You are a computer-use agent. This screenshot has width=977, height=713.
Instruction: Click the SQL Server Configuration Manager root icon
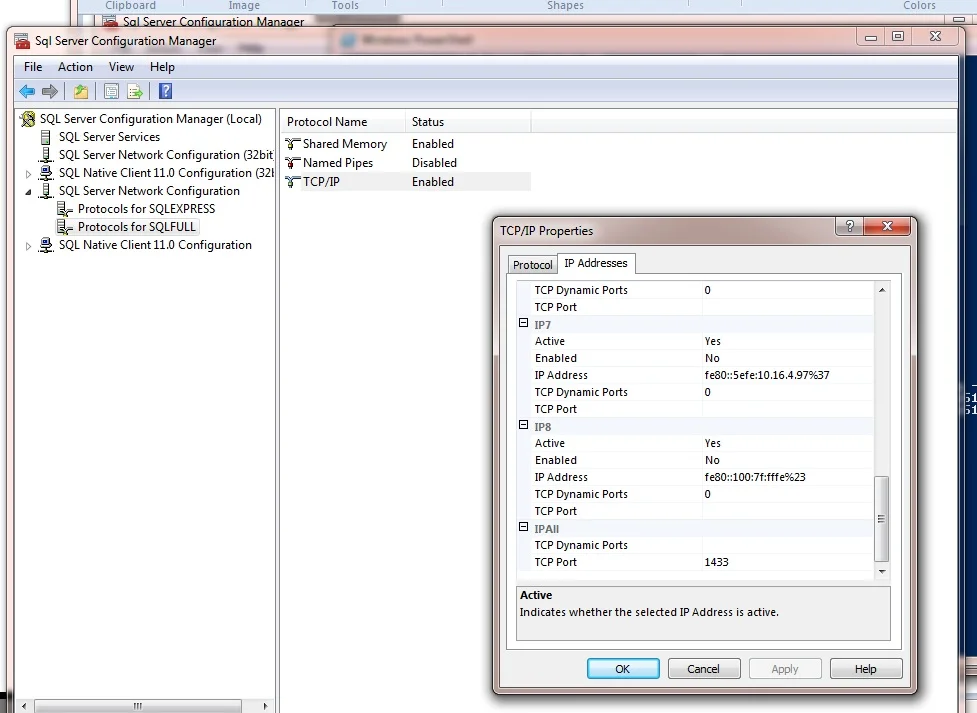(28, 118)
